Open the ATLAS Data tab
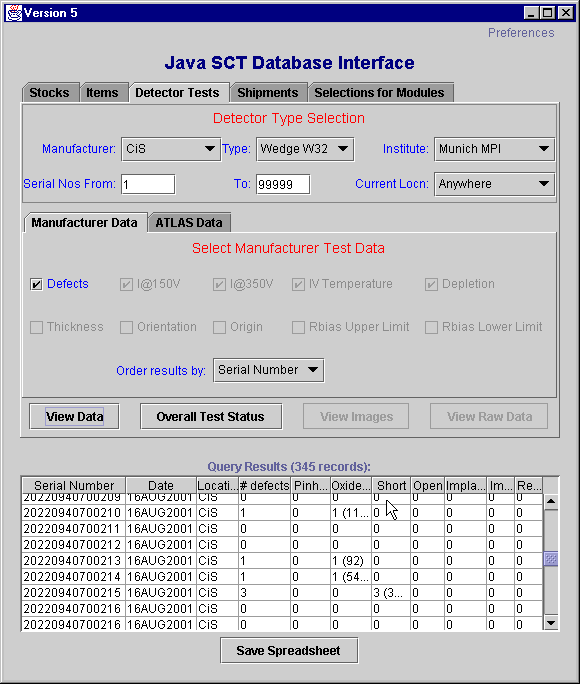This screenshot has height=684, width=580. pos(189,222)
